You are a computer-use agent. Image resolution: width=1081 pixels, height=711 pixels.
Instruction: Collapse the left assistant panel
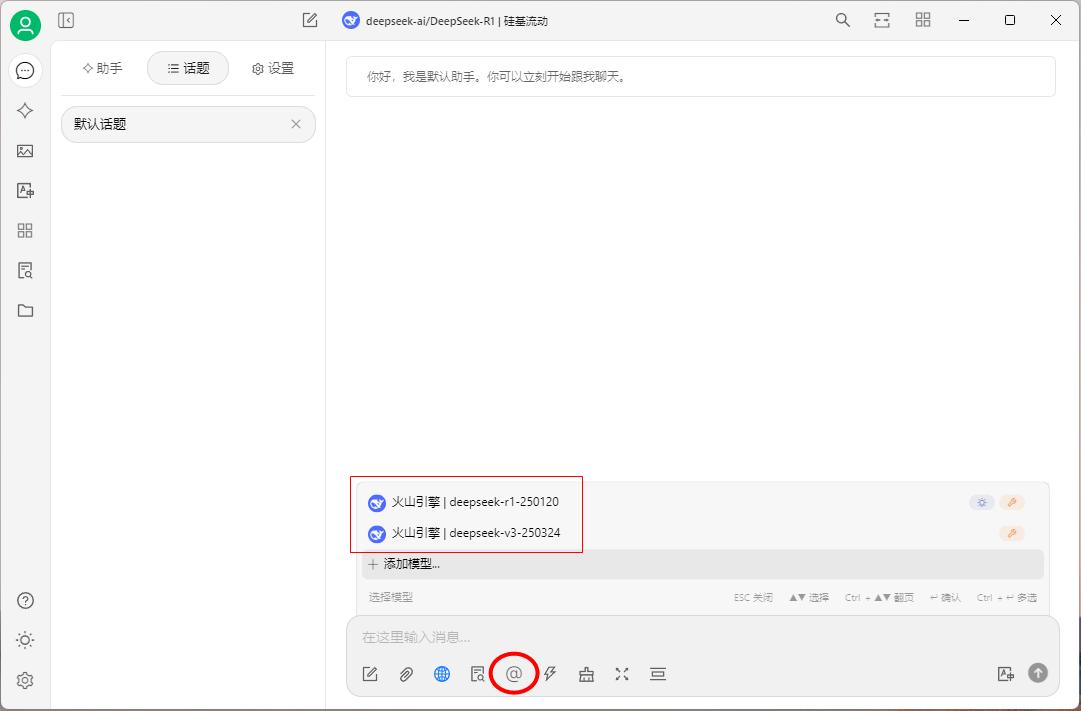[66, 21]
